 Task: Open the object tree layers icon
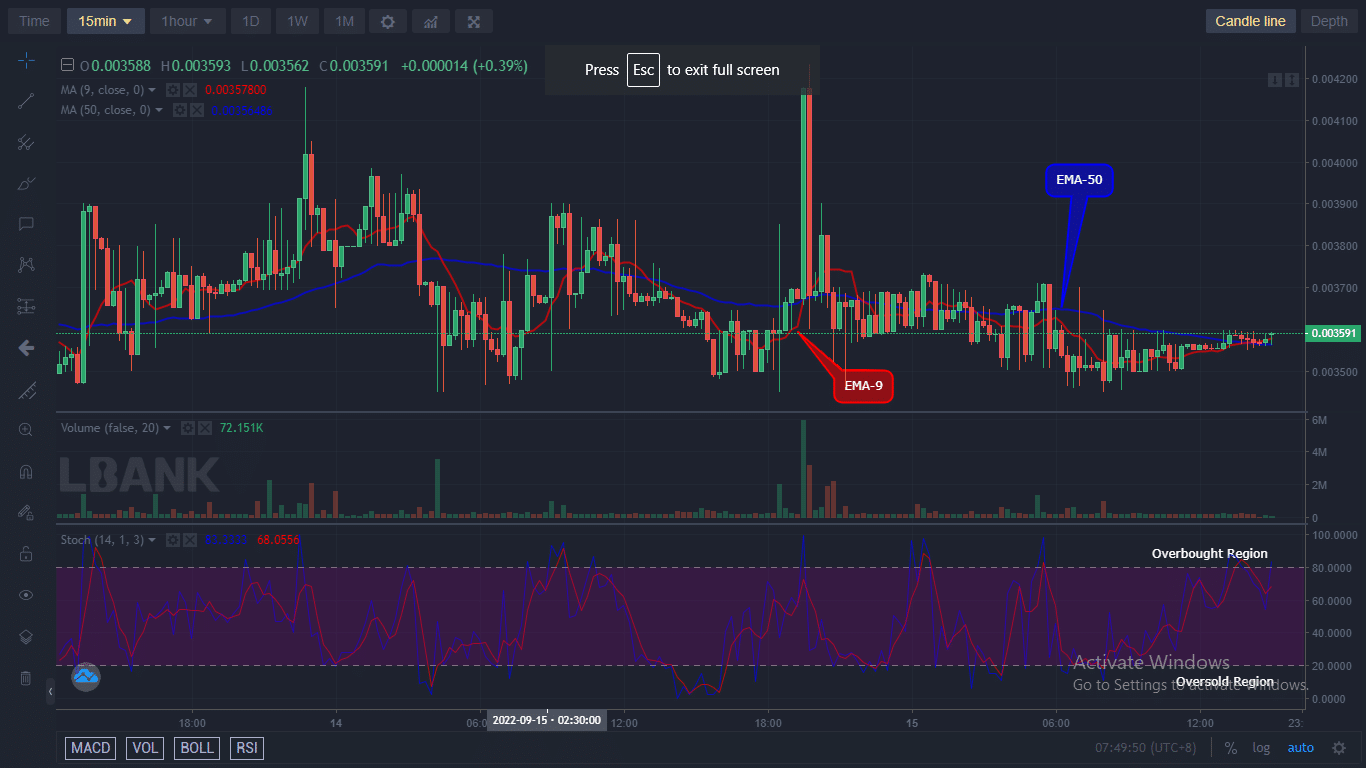click(x=26, y=636)
